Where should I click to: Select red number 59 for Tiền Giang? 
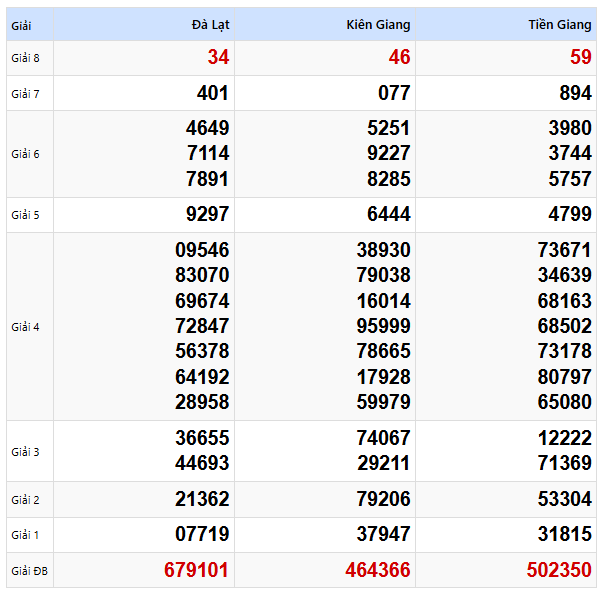(x=581, y=57)
